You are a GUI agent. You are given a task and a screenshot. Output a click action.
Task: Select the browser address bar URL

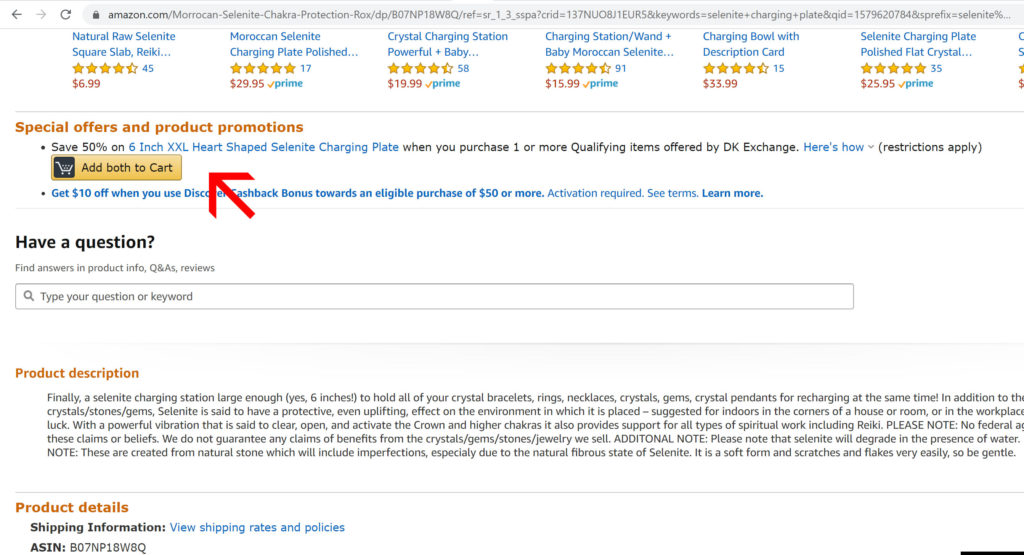point(558,14)
